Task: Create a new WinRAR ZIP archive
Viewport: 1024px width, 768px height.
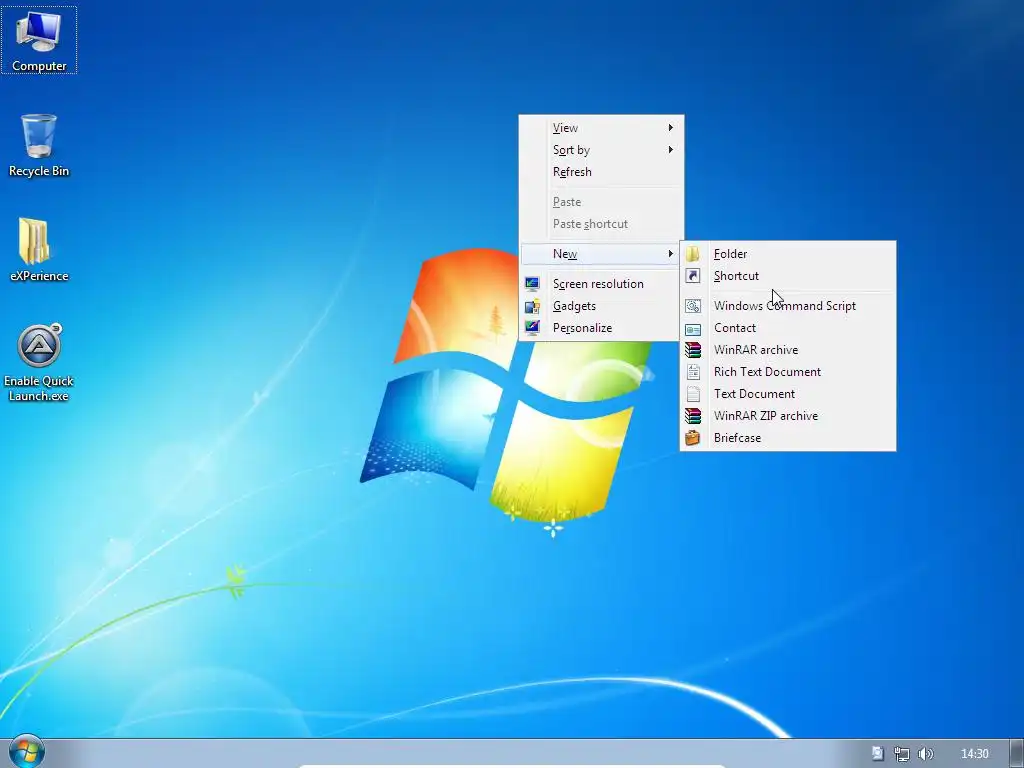Action: click(788, 416)
